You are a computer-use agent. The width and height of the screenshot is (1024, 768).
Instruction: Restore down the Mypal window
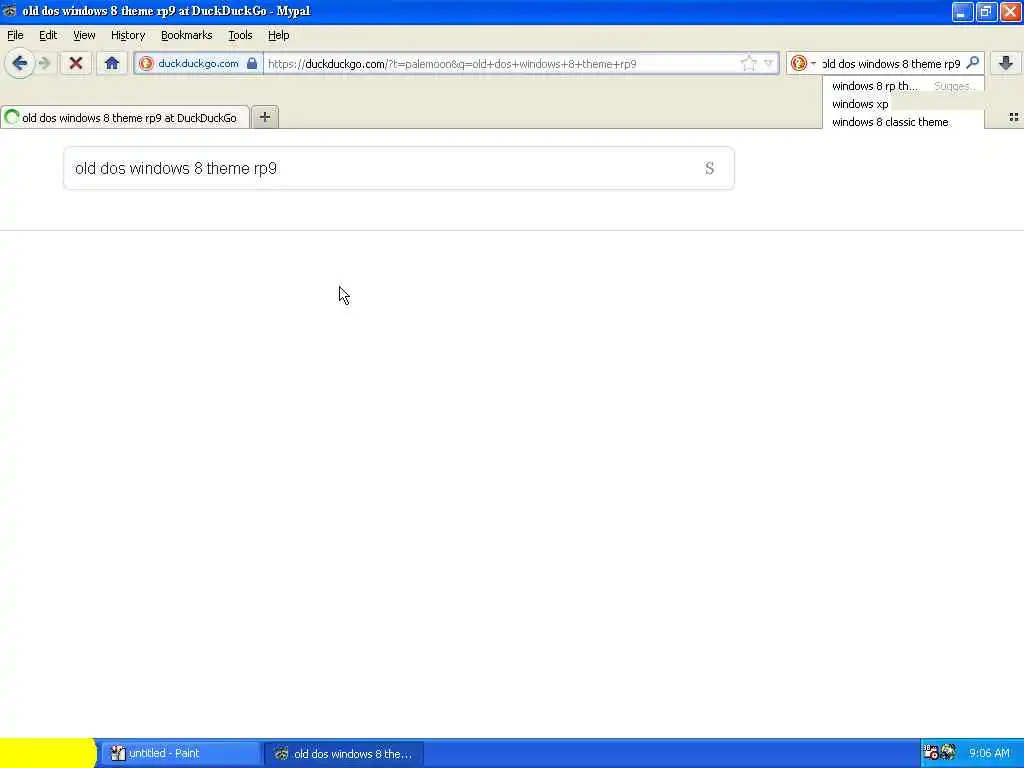tap(986, 12)
